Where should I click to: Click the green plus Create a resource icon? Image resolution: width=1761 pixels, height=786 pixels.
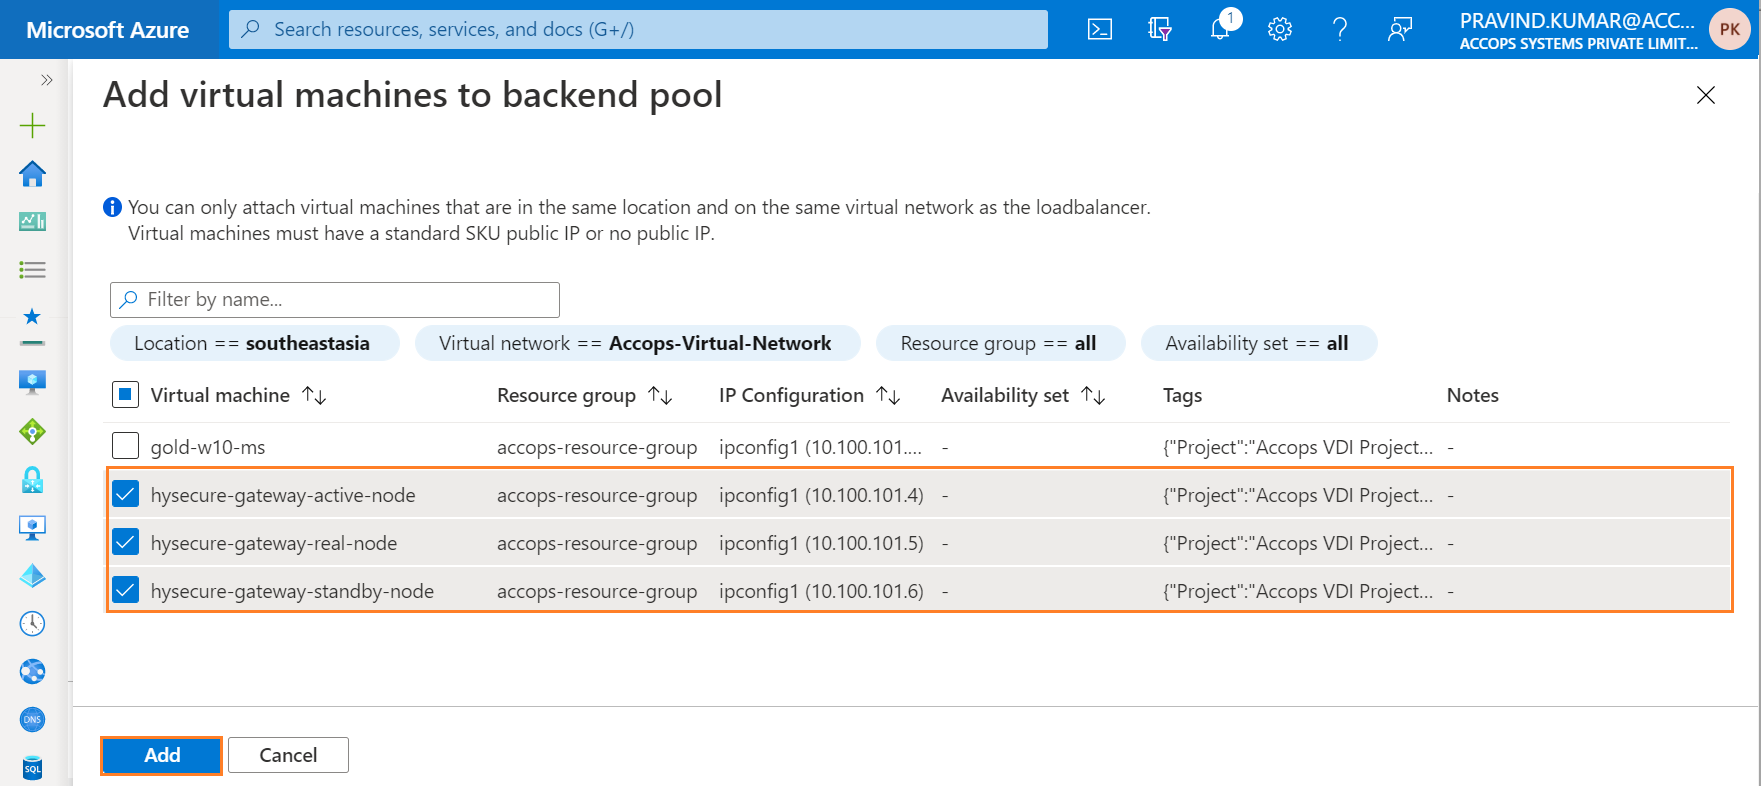tap(32, 125)
